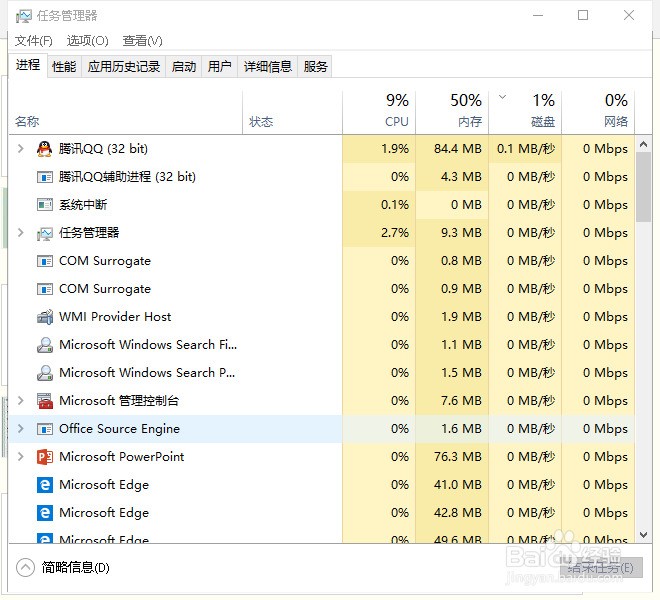Click the 结束任务(E) button
The image size is (660, 600).
[x=601, y=568]
